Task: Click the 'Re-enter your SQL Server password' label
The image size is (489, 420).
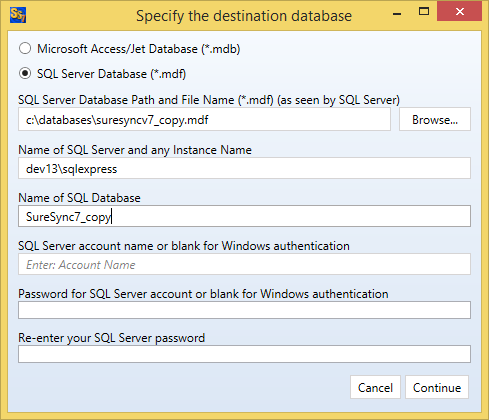Action: pos(112,338)
